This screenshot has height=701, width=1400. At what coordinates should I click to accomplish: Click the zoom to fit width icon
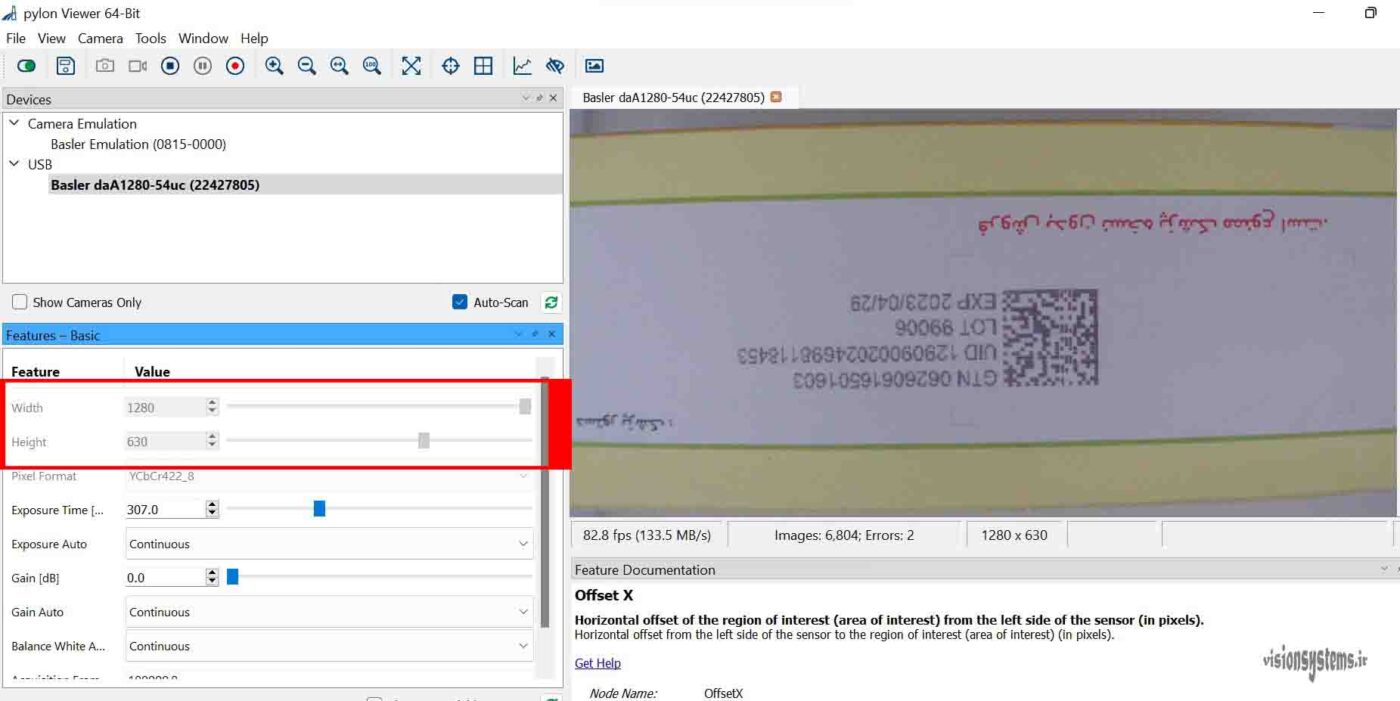click(339, 66)
